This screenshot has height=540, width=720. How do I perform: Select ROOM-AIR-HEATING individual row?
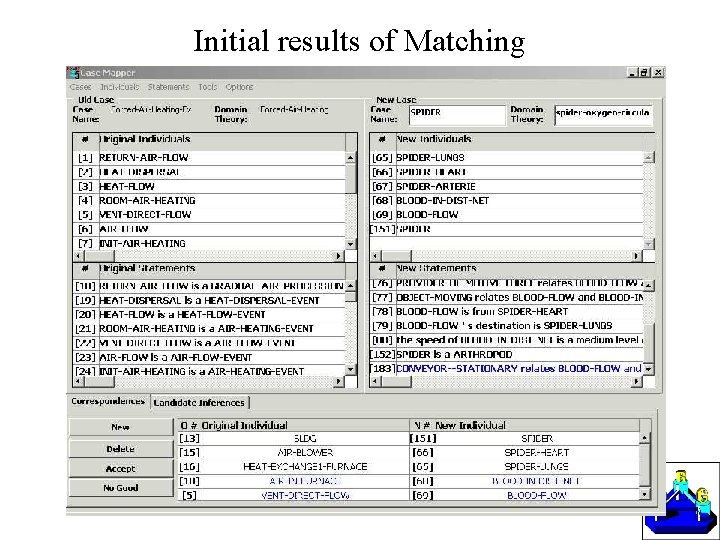coord(209,201)
